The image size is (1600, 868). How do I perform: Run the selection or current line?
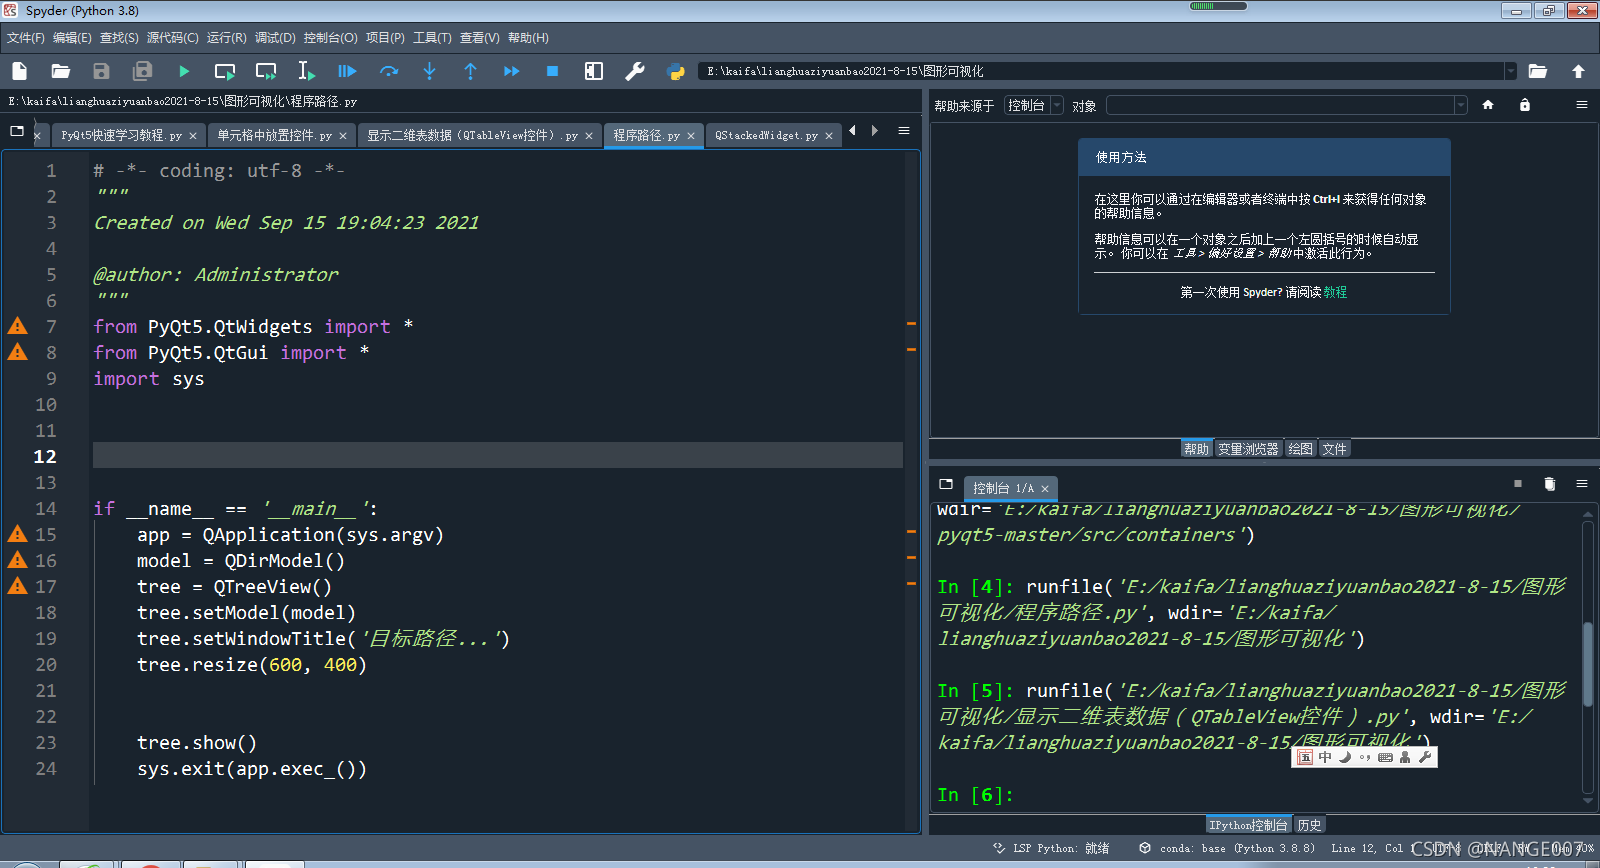pos(306,71)
